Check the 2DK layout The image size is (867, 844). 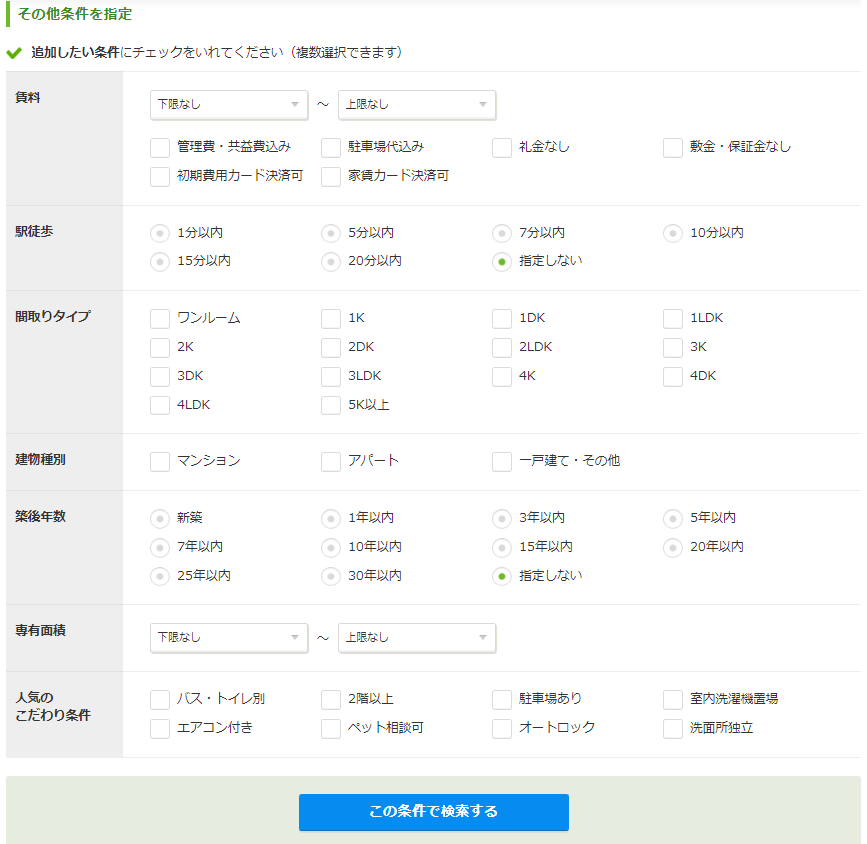331,347
